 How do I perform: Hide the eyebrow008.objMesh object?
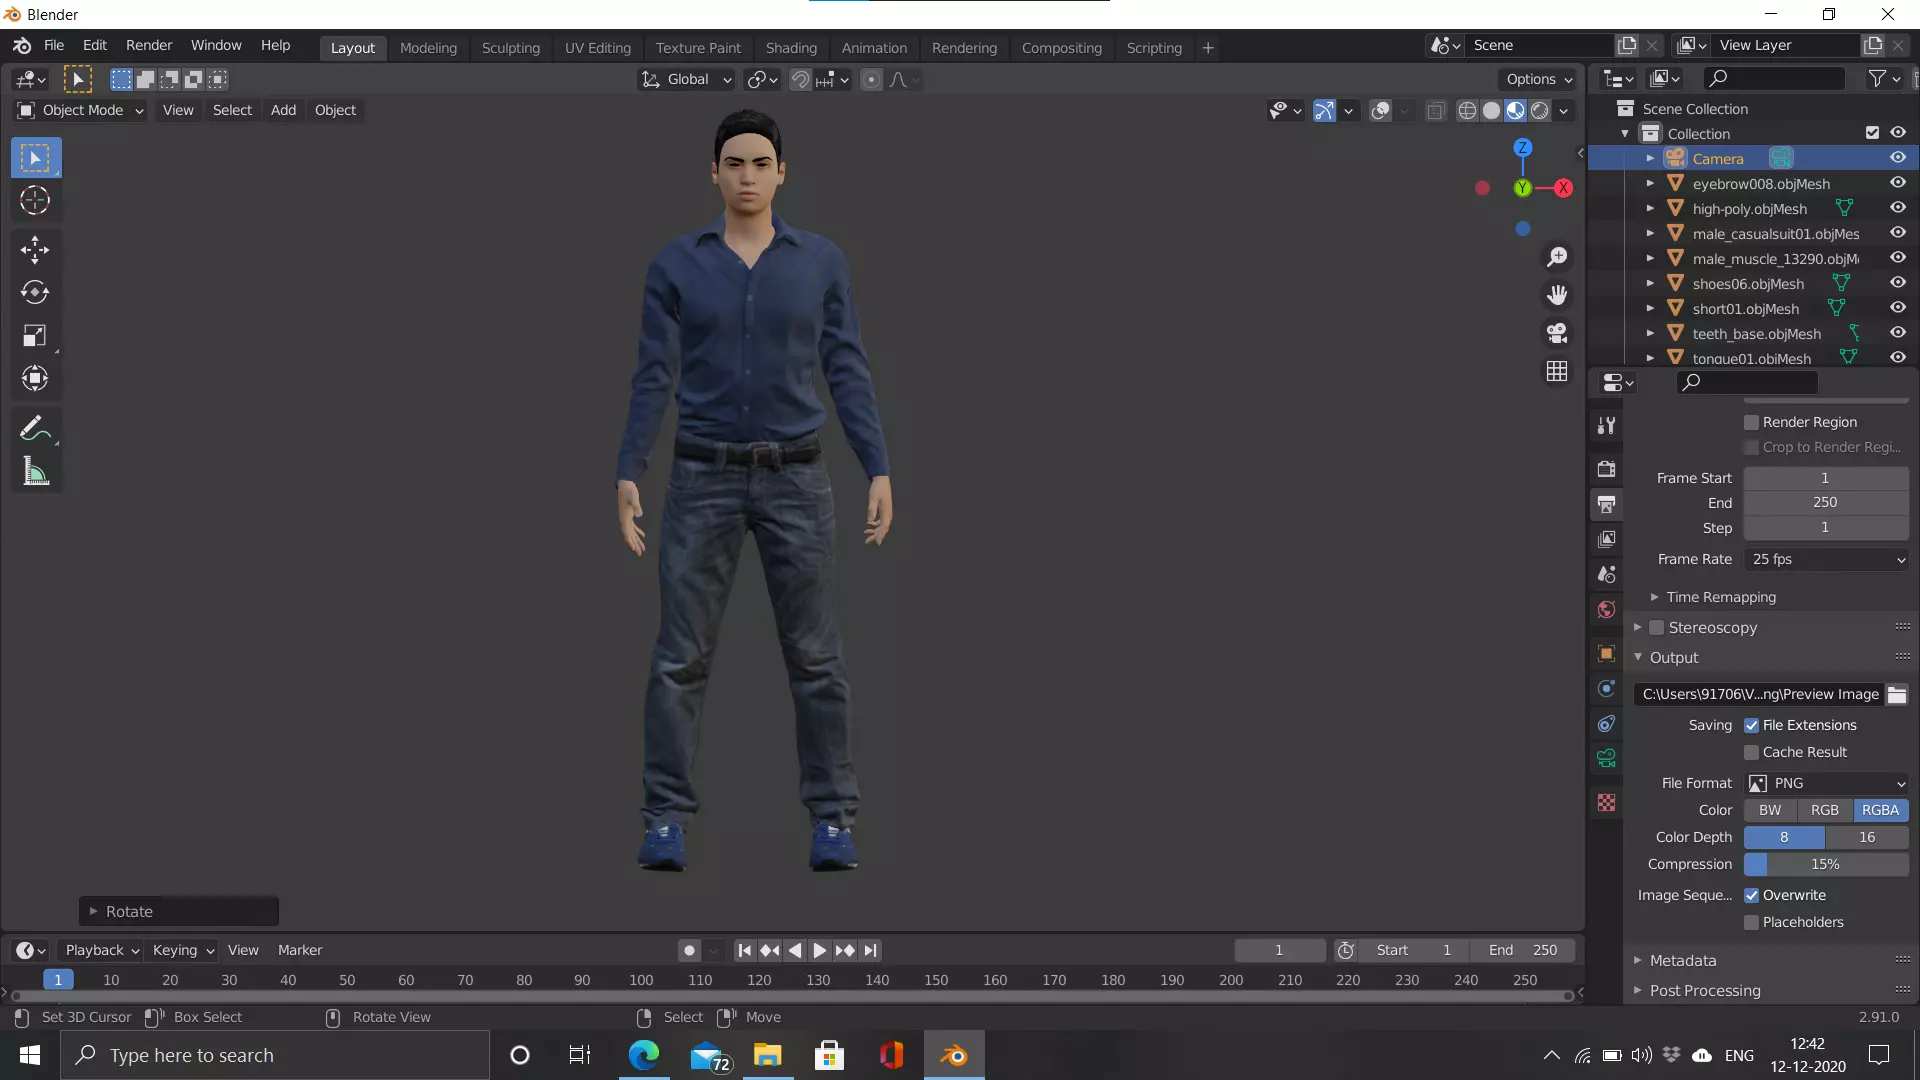click(x=1897, y=183)
